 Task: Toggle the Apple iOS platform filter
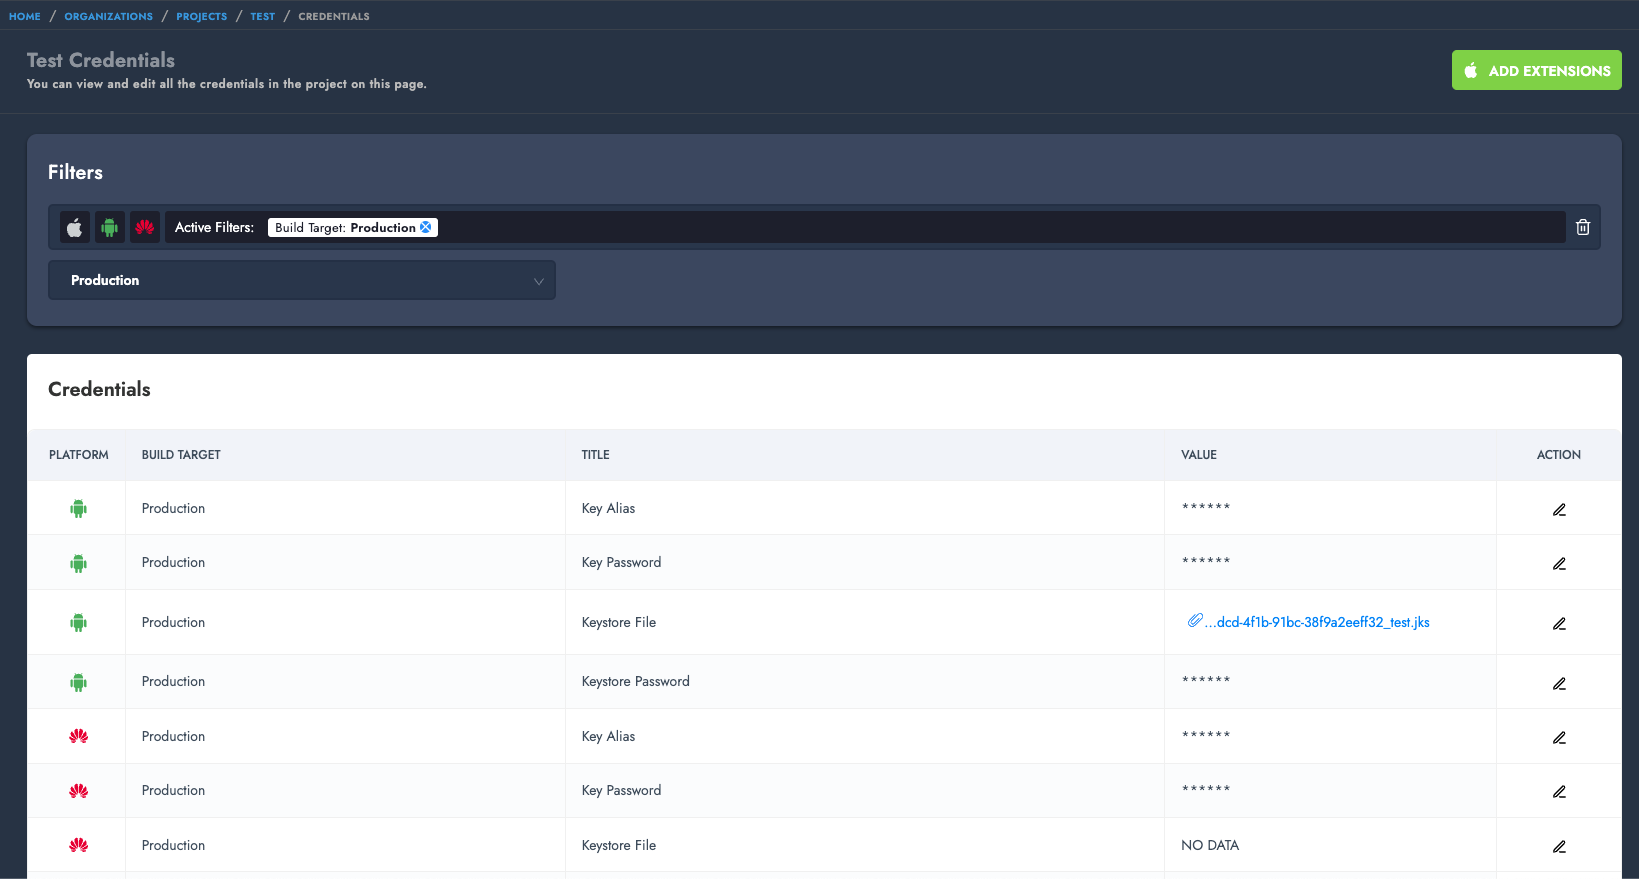pos(75,228)
